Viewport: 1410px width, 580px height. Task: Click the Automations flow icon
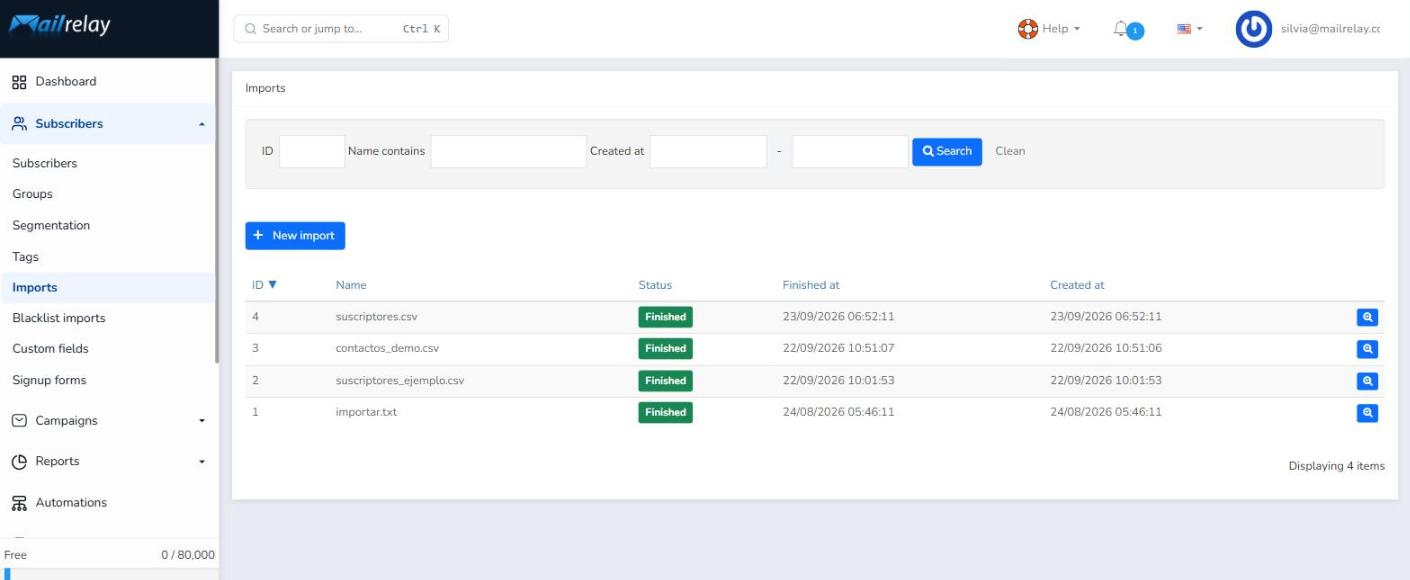[19, 503]
